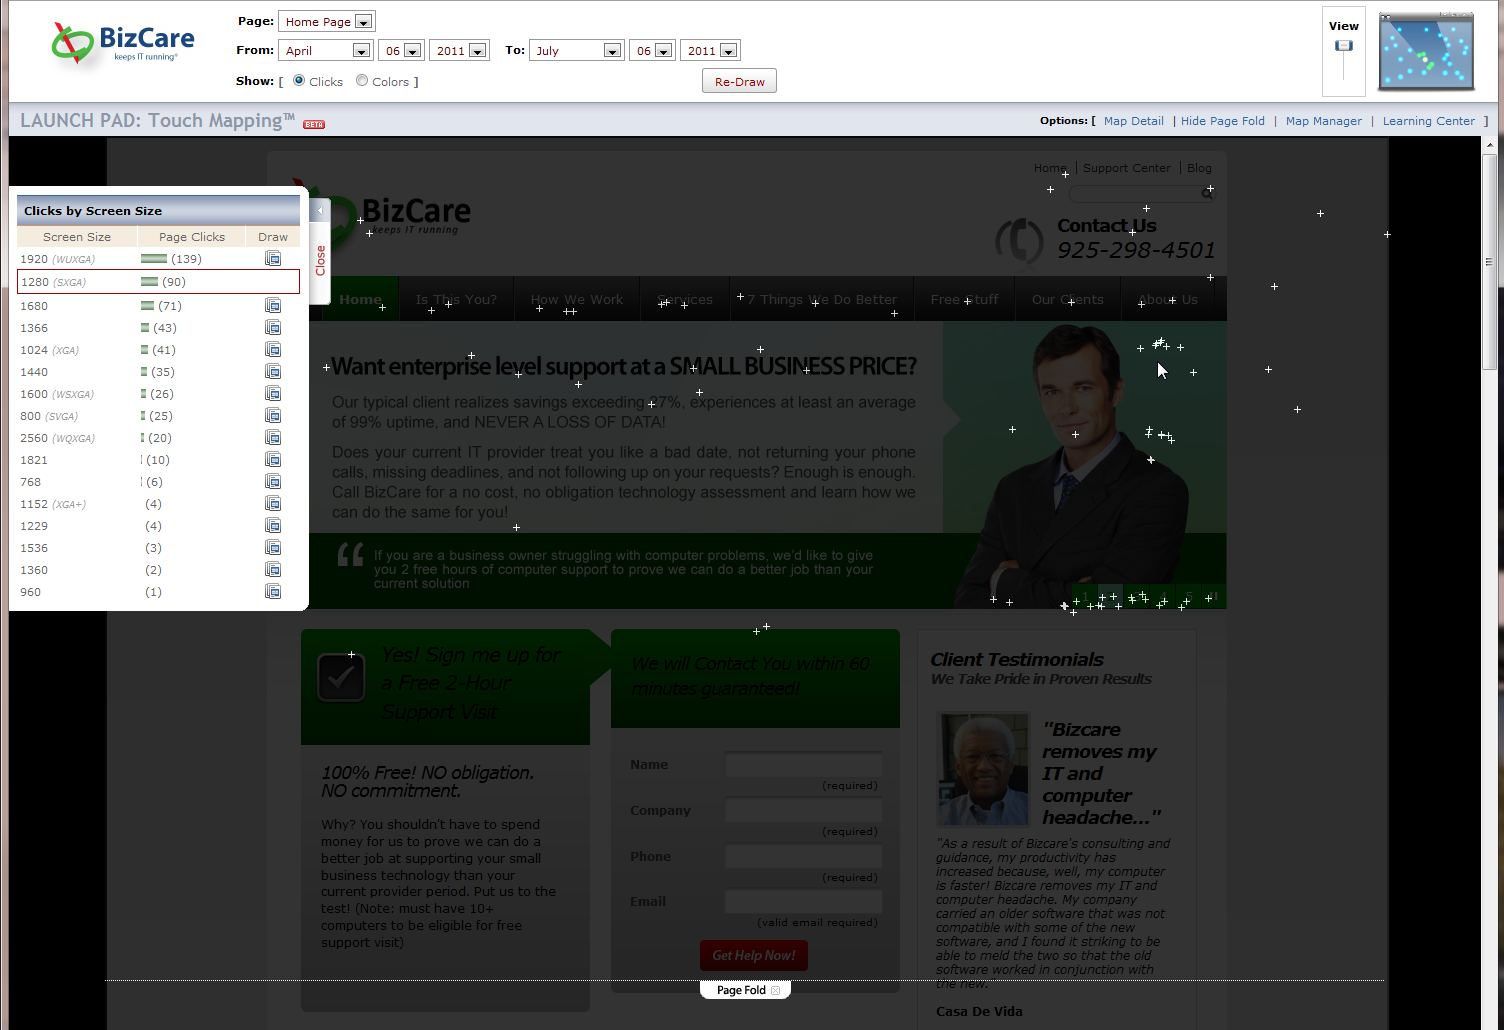The width and height of the screenshot is (1504, 1030).
Task: Select the Colors radio button
Action: [362, 80]
